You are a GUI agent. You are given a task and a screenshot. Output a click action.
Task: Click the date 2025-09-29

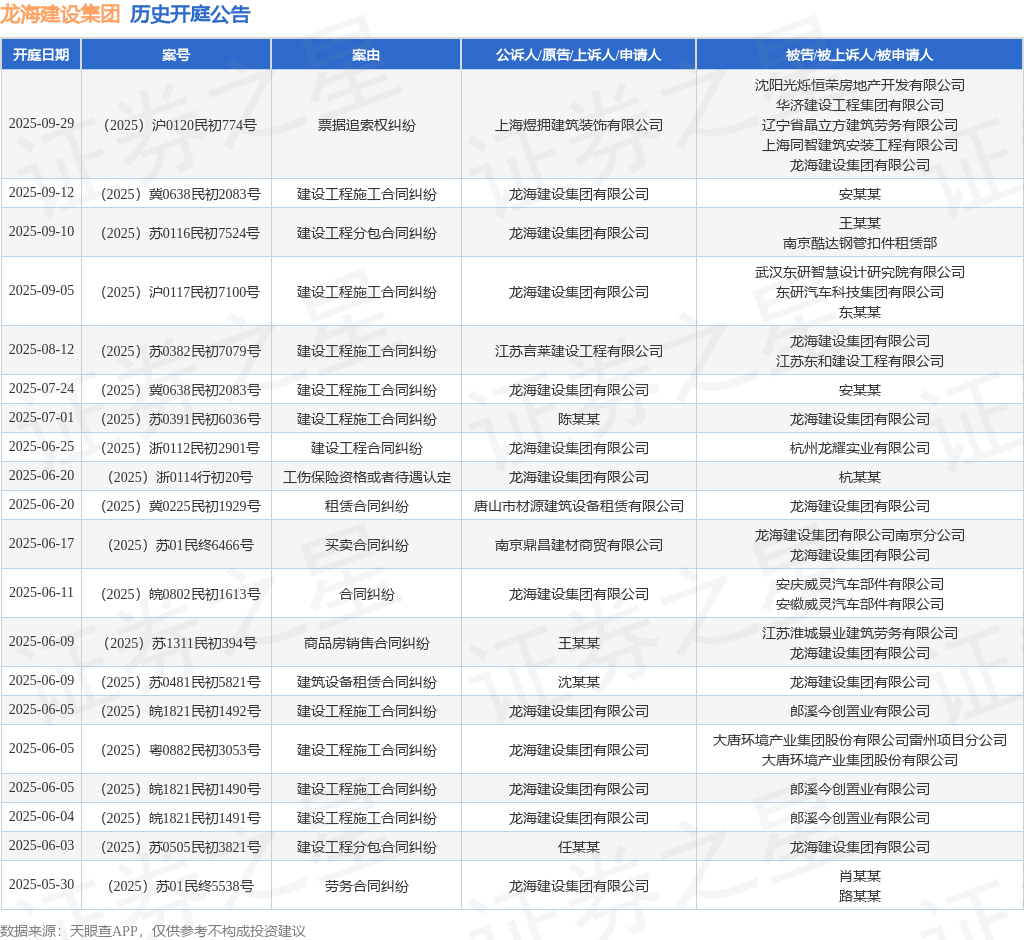click(41, 123)
